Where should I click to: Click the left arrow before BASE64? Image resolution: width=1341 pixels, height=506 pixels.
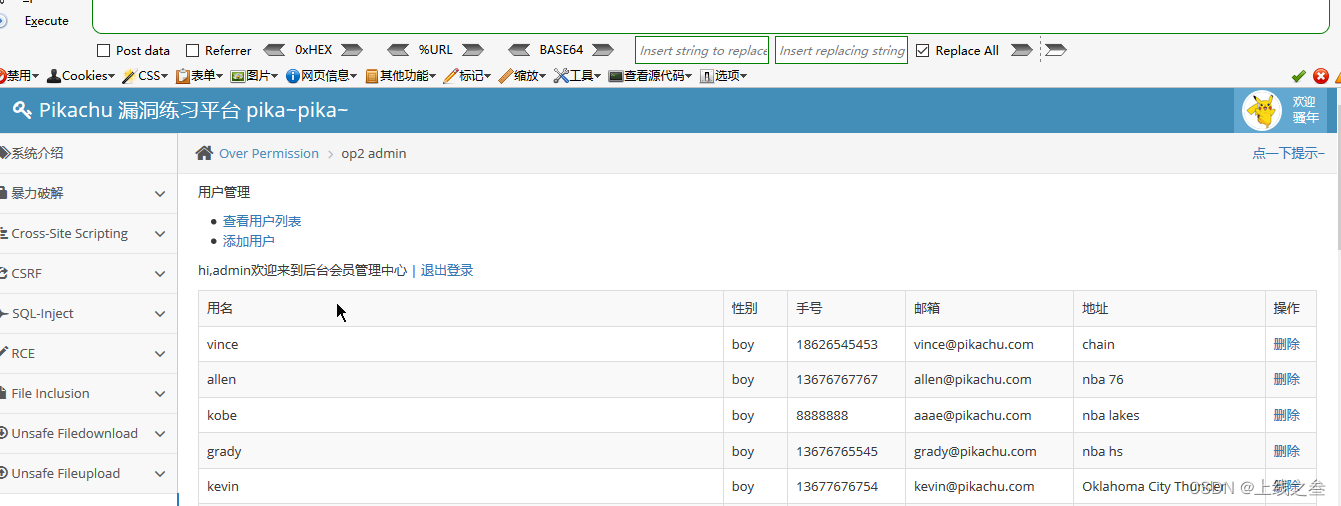519,50
